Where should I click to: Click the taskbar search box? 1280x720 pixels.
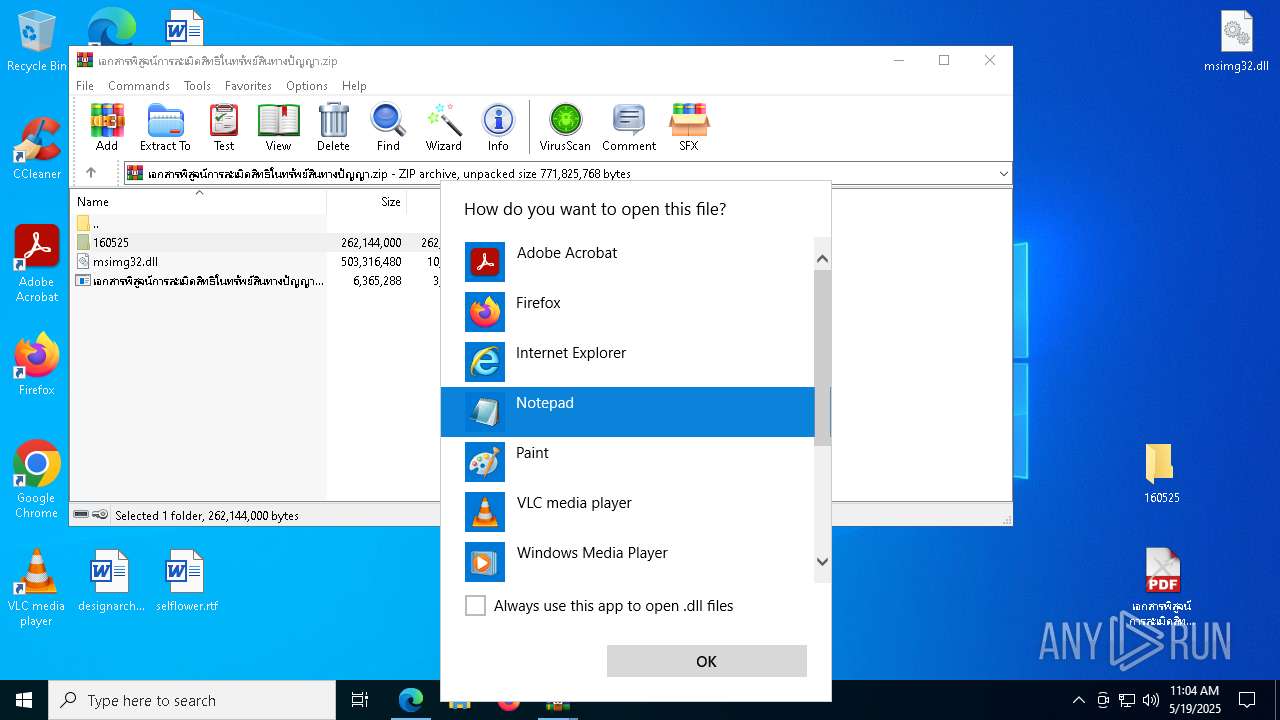click(x=192, y=700)
